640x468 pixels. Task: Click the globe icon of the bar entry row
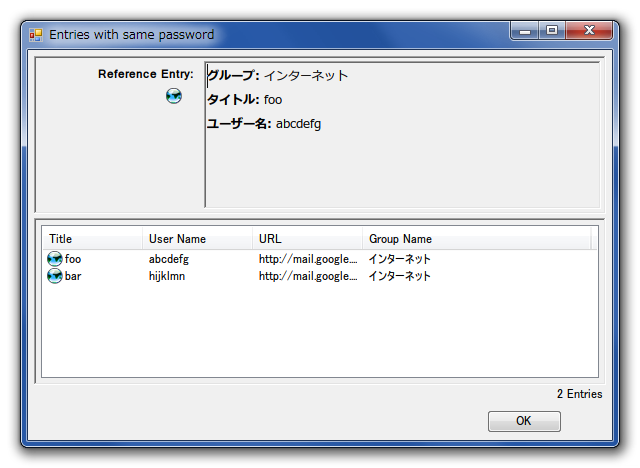pyautogui.click(x=55, y=276)
